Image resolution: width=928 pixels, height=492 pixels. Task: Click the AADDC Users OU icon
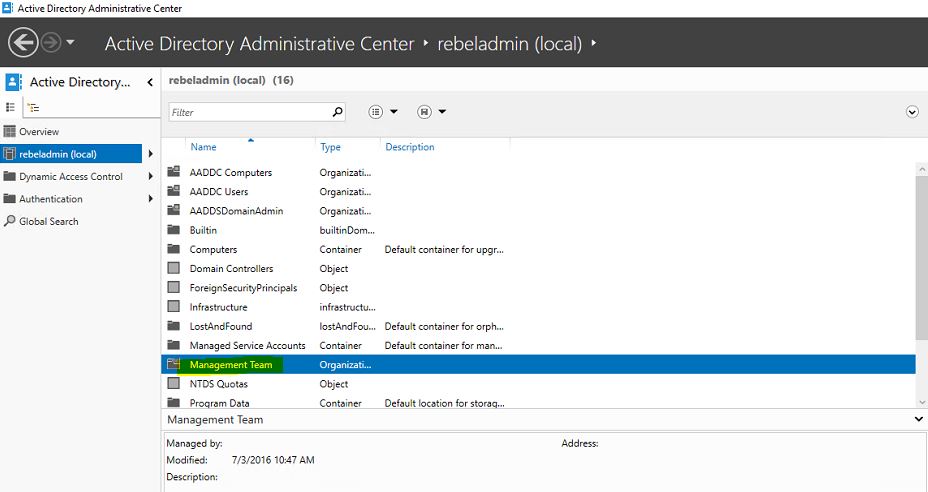pos(173,191)
